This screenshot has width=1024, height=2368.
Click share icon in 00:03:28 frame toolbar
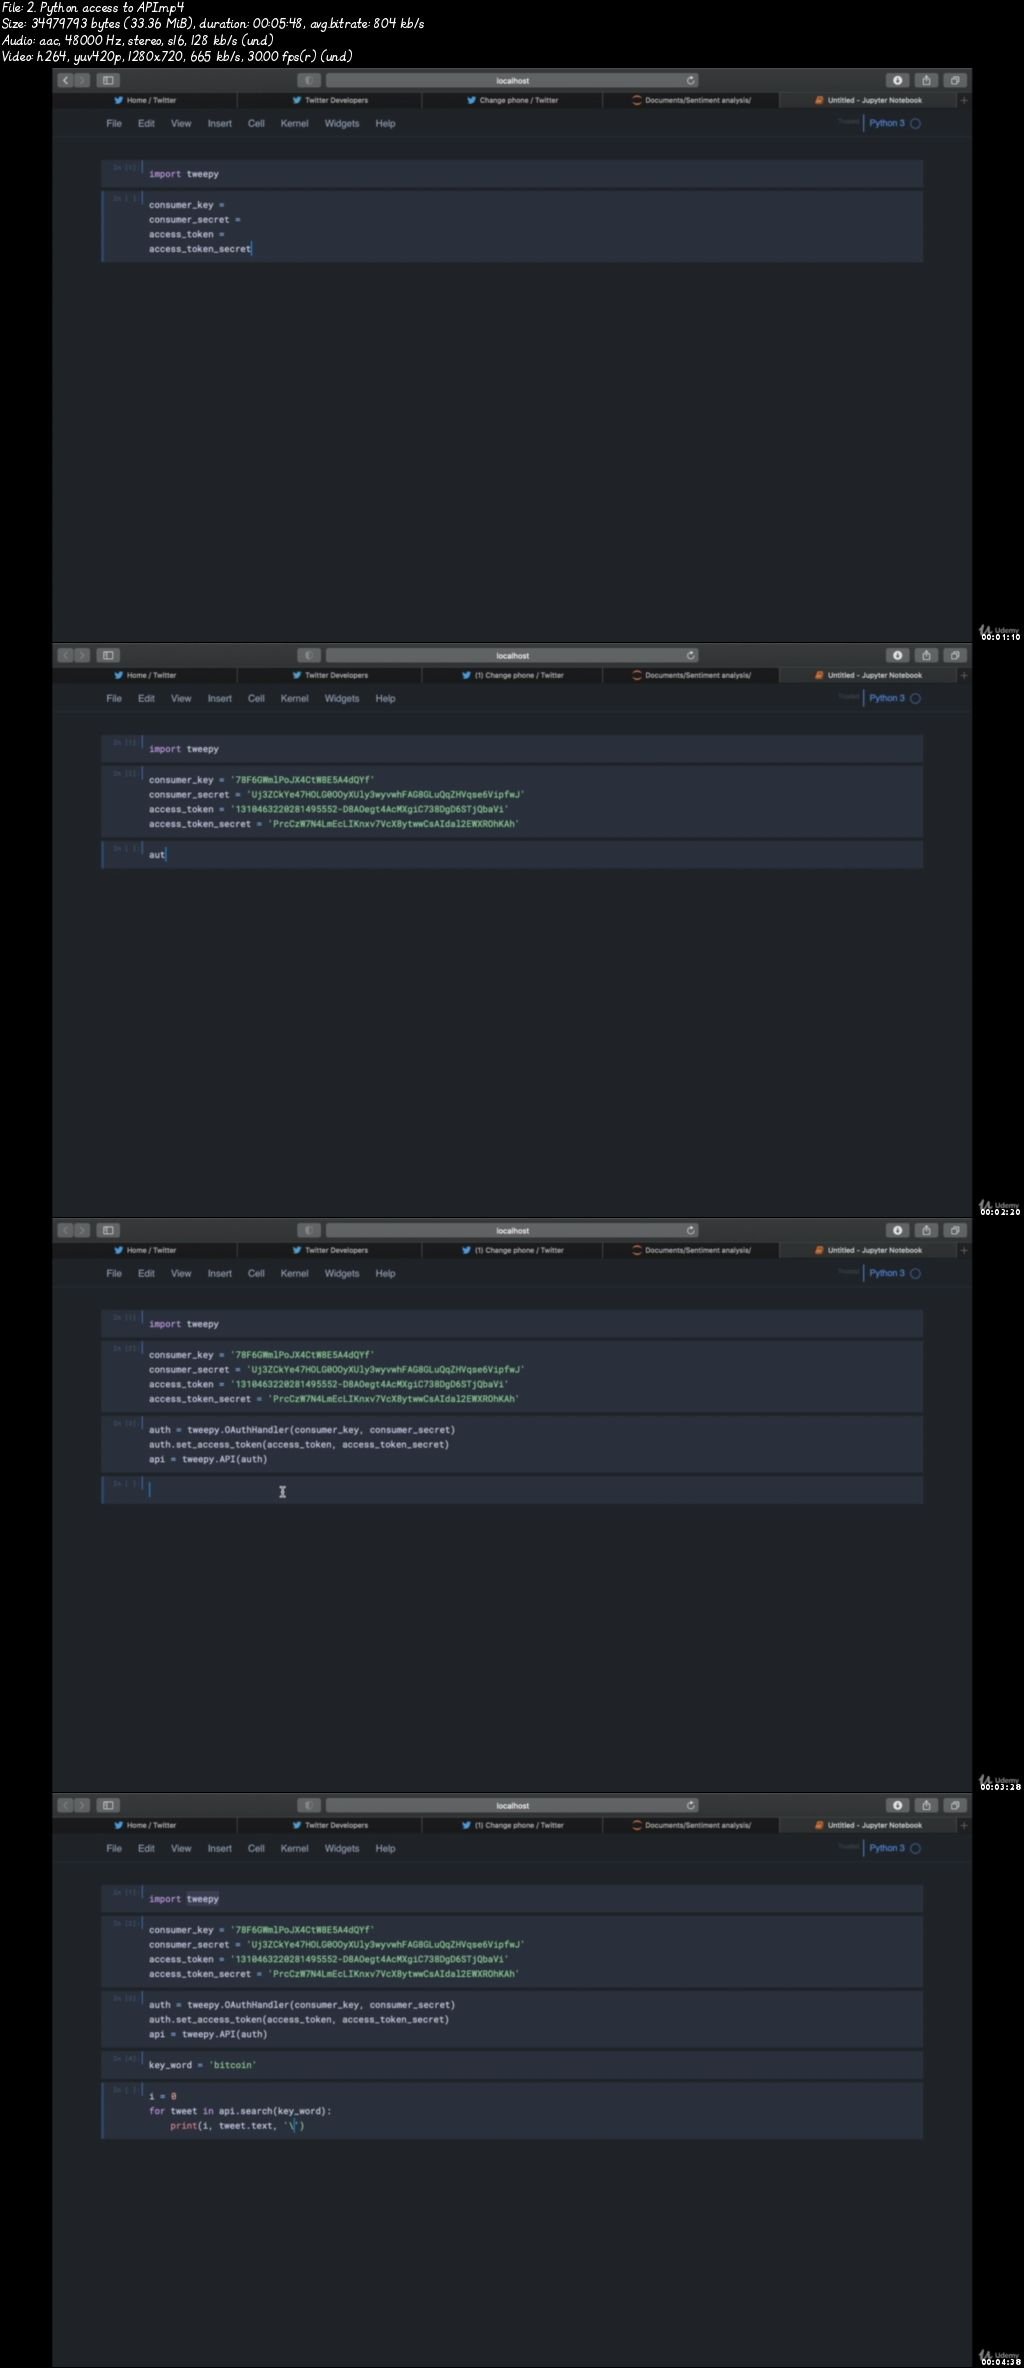pyautogui.click(x=926, y=1230)
